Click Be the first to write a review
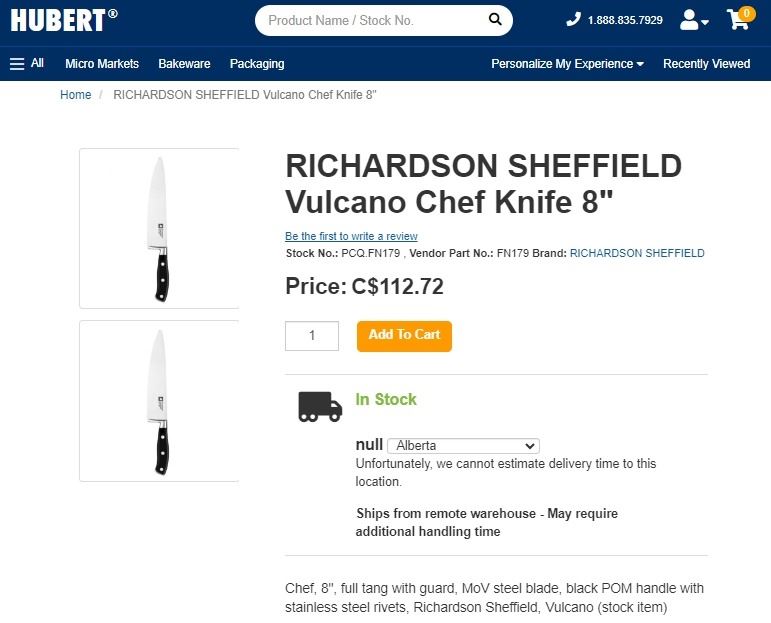Screen dimensions: 771x623 [x=351, y=236]
